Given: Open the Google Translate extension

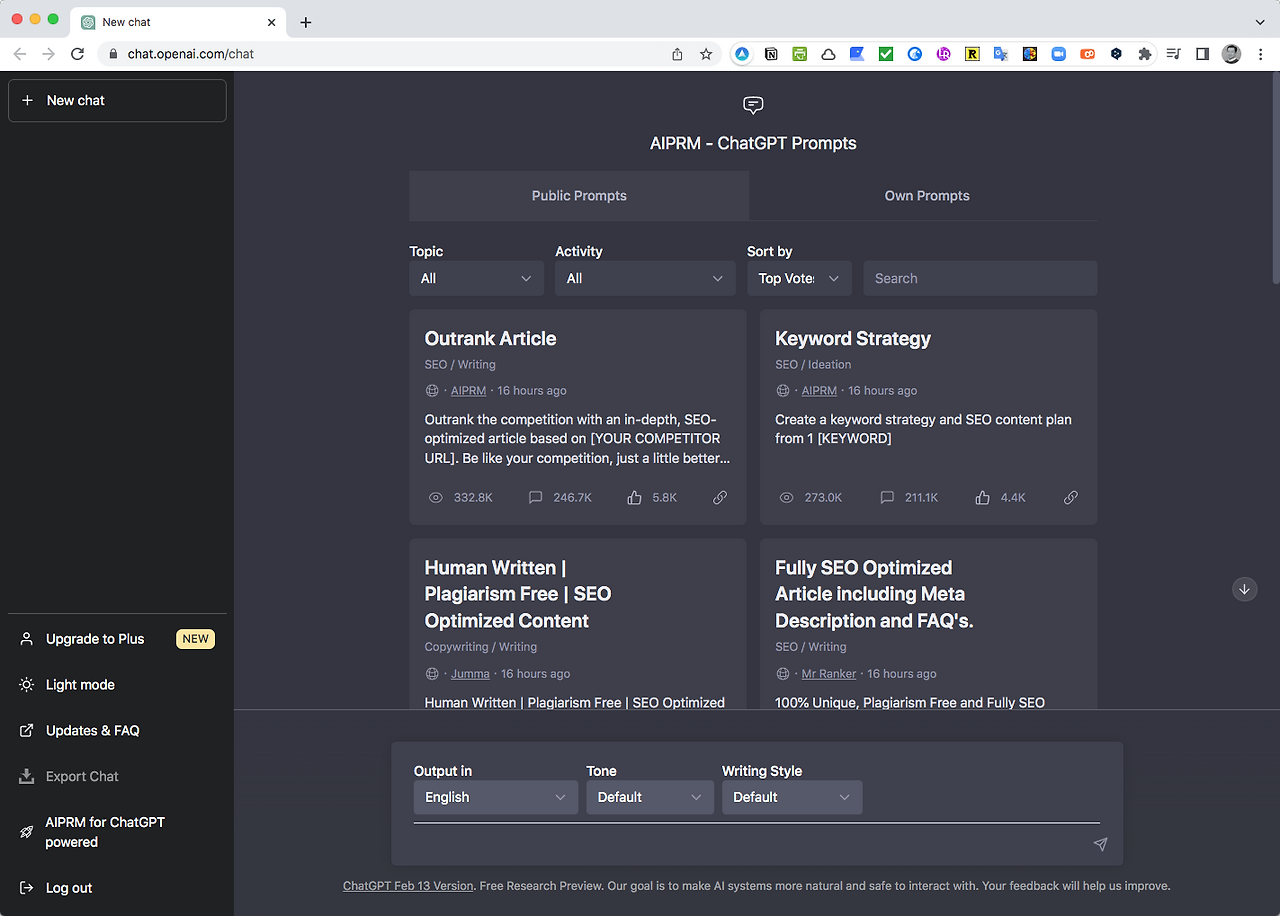Looking at the screenshot, I should point(1000,54).
